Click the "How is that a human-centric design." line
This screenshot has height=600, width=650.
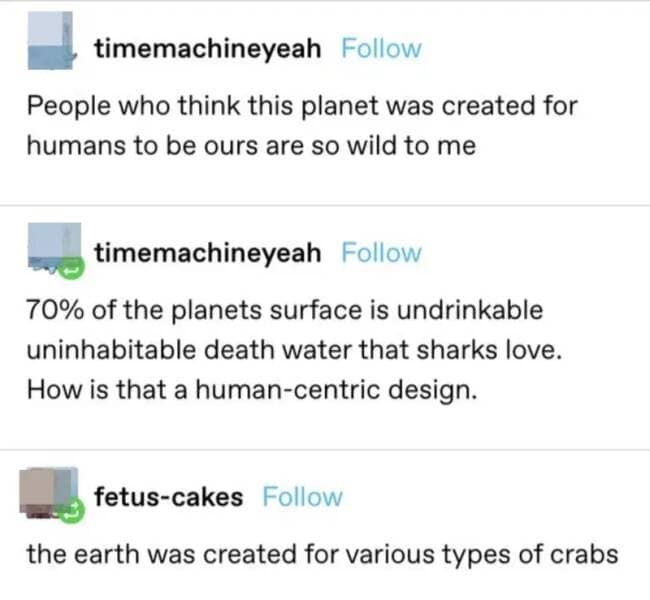248,390
